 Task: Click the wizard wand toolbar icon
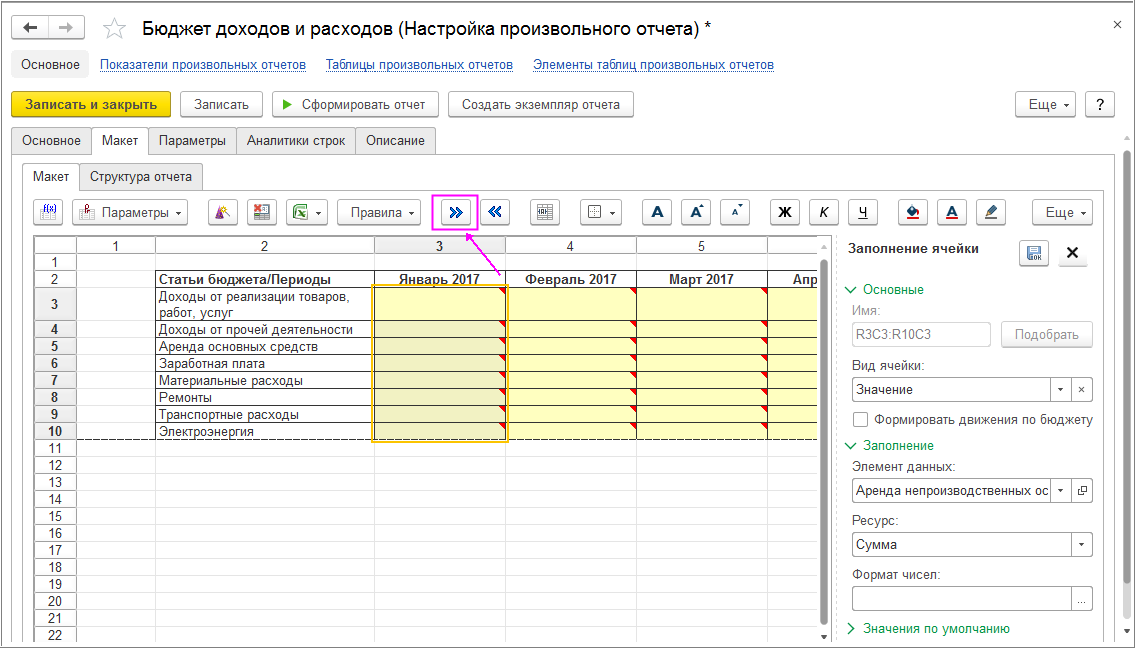click(223, 212)
